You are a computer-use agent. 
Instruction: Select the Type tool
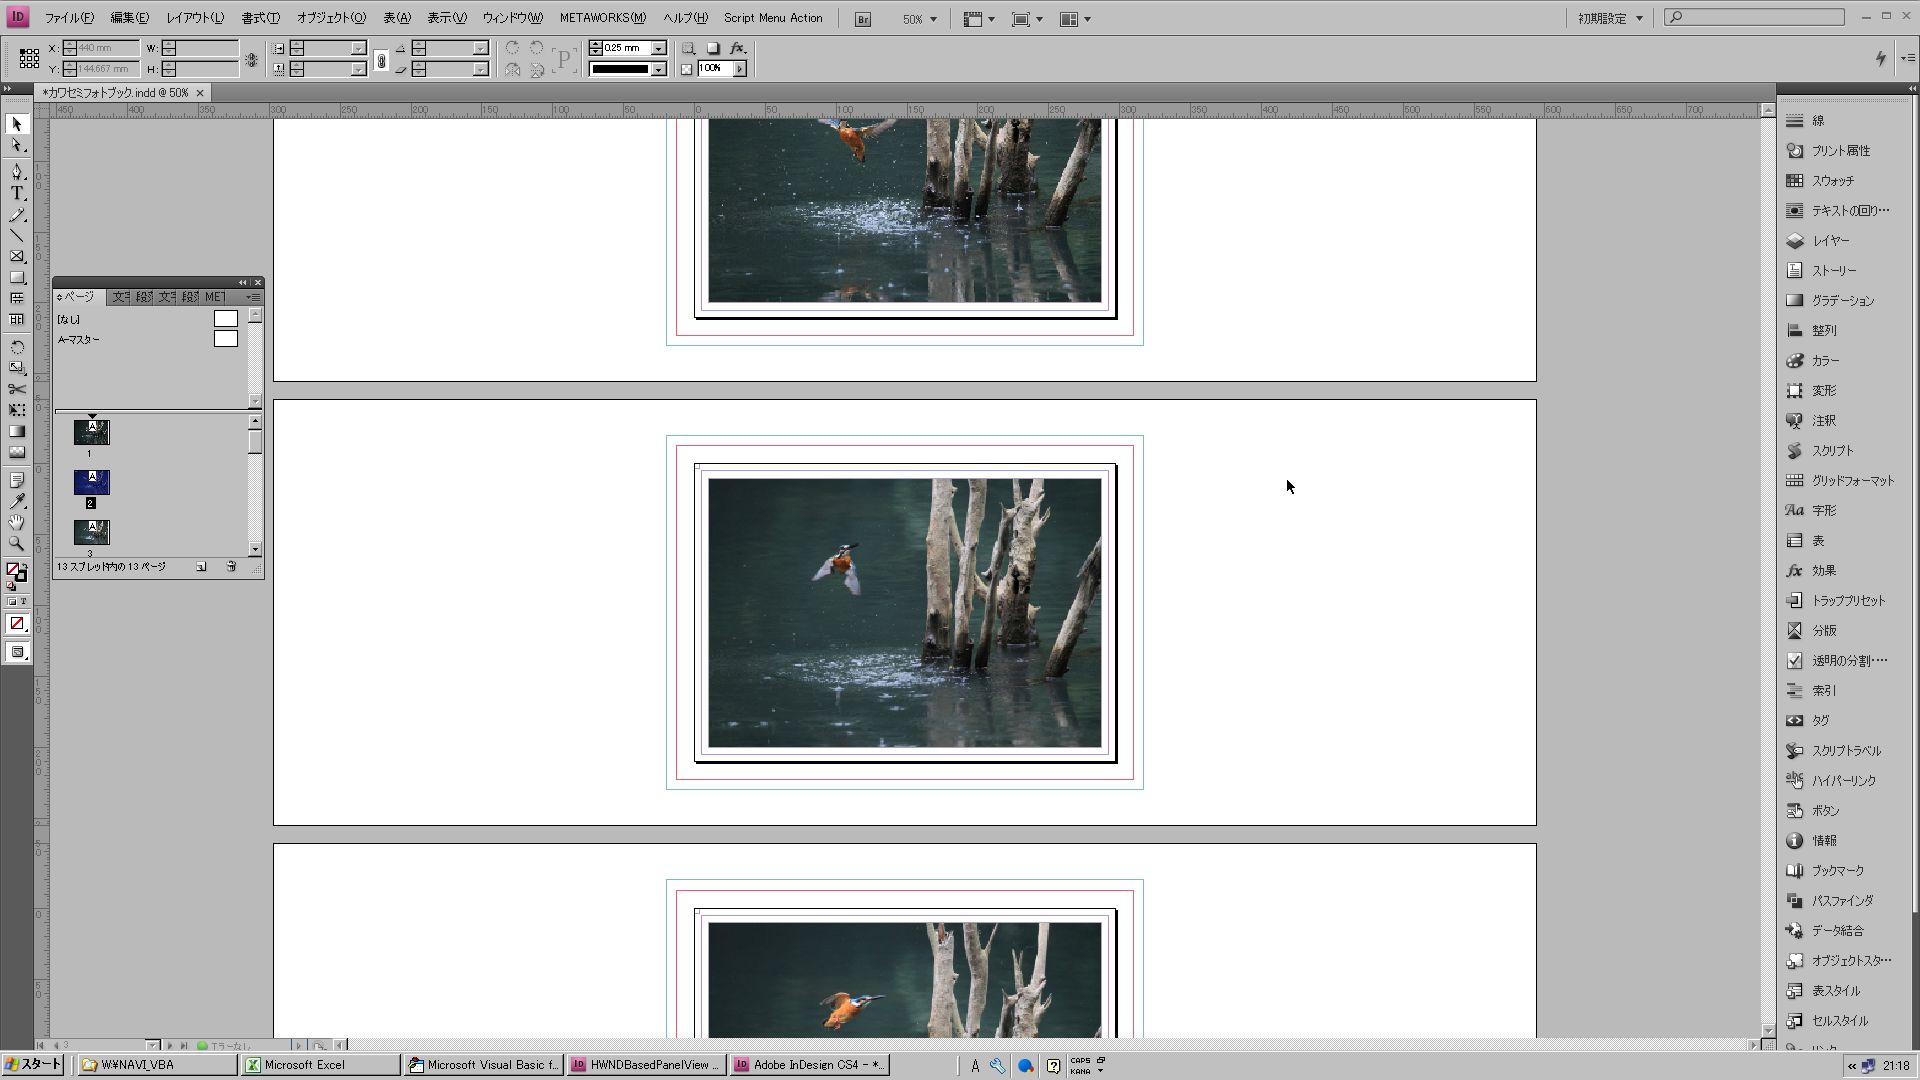17,193
